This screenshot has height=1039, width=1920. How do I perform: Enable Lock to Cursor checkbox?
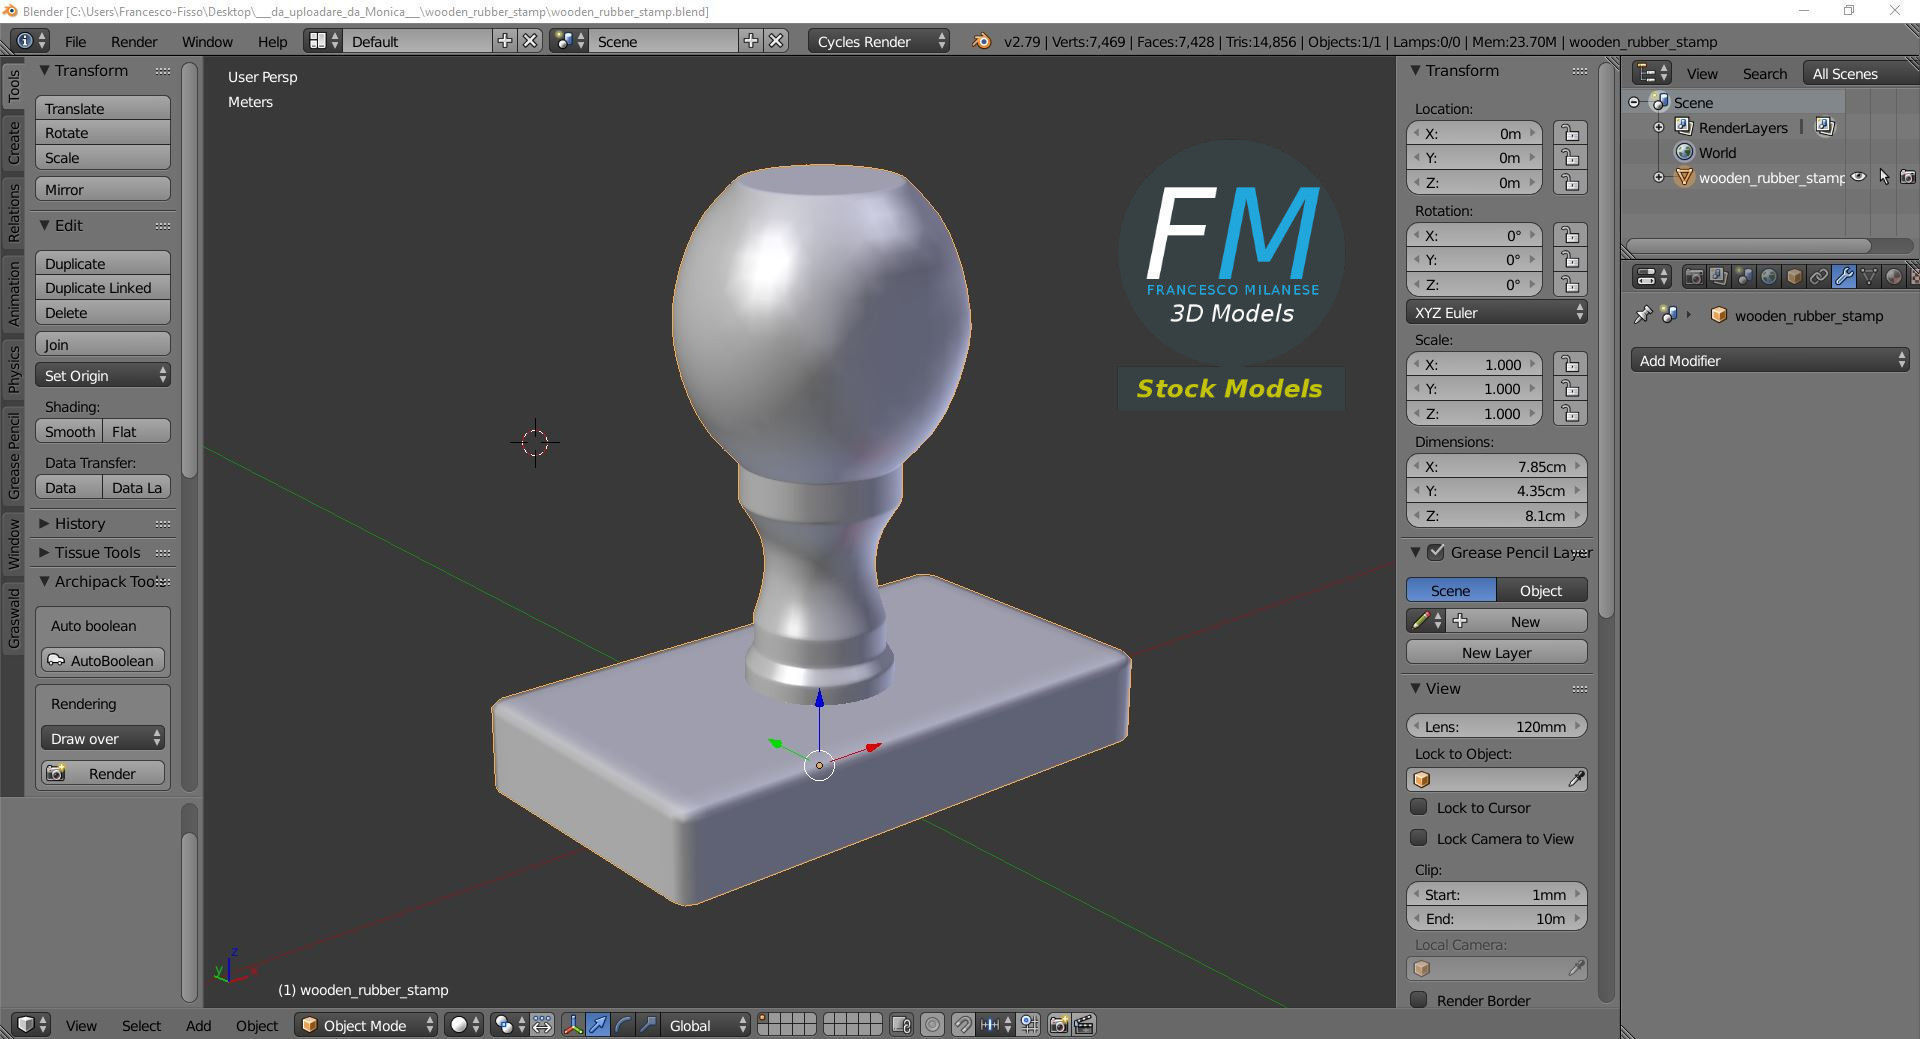tap(1418, 807)
